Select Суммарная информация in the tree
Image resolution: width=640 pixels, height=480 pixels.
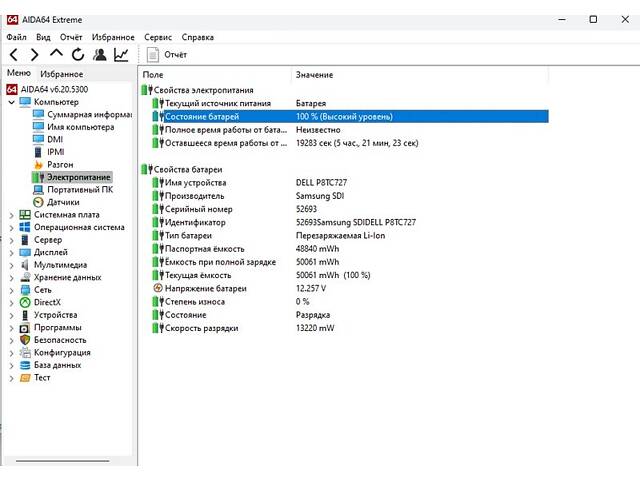click(89, 114)
